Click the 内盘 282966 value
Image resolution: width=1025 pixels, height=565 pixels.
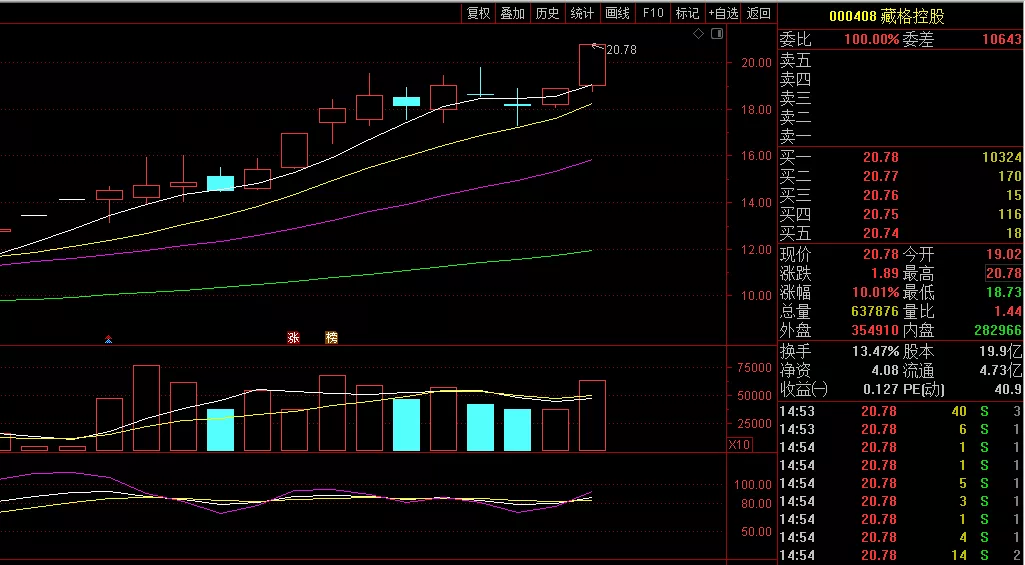pos(999,330)
